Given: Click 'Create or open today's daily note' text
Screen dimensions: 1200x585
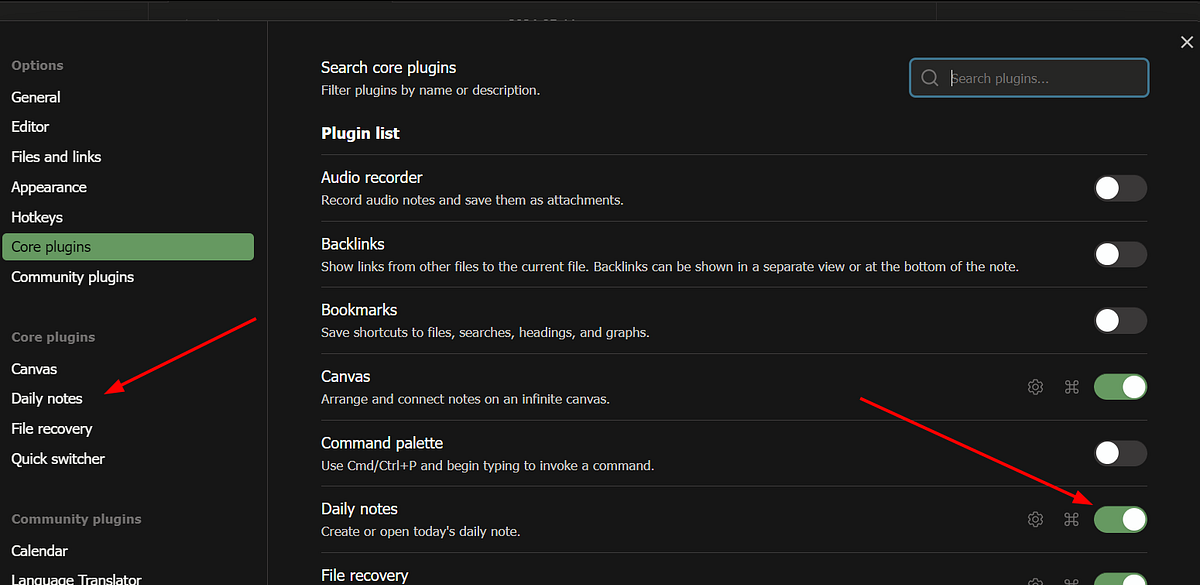Looking at the screenshot, I should (x=421, y=531).
